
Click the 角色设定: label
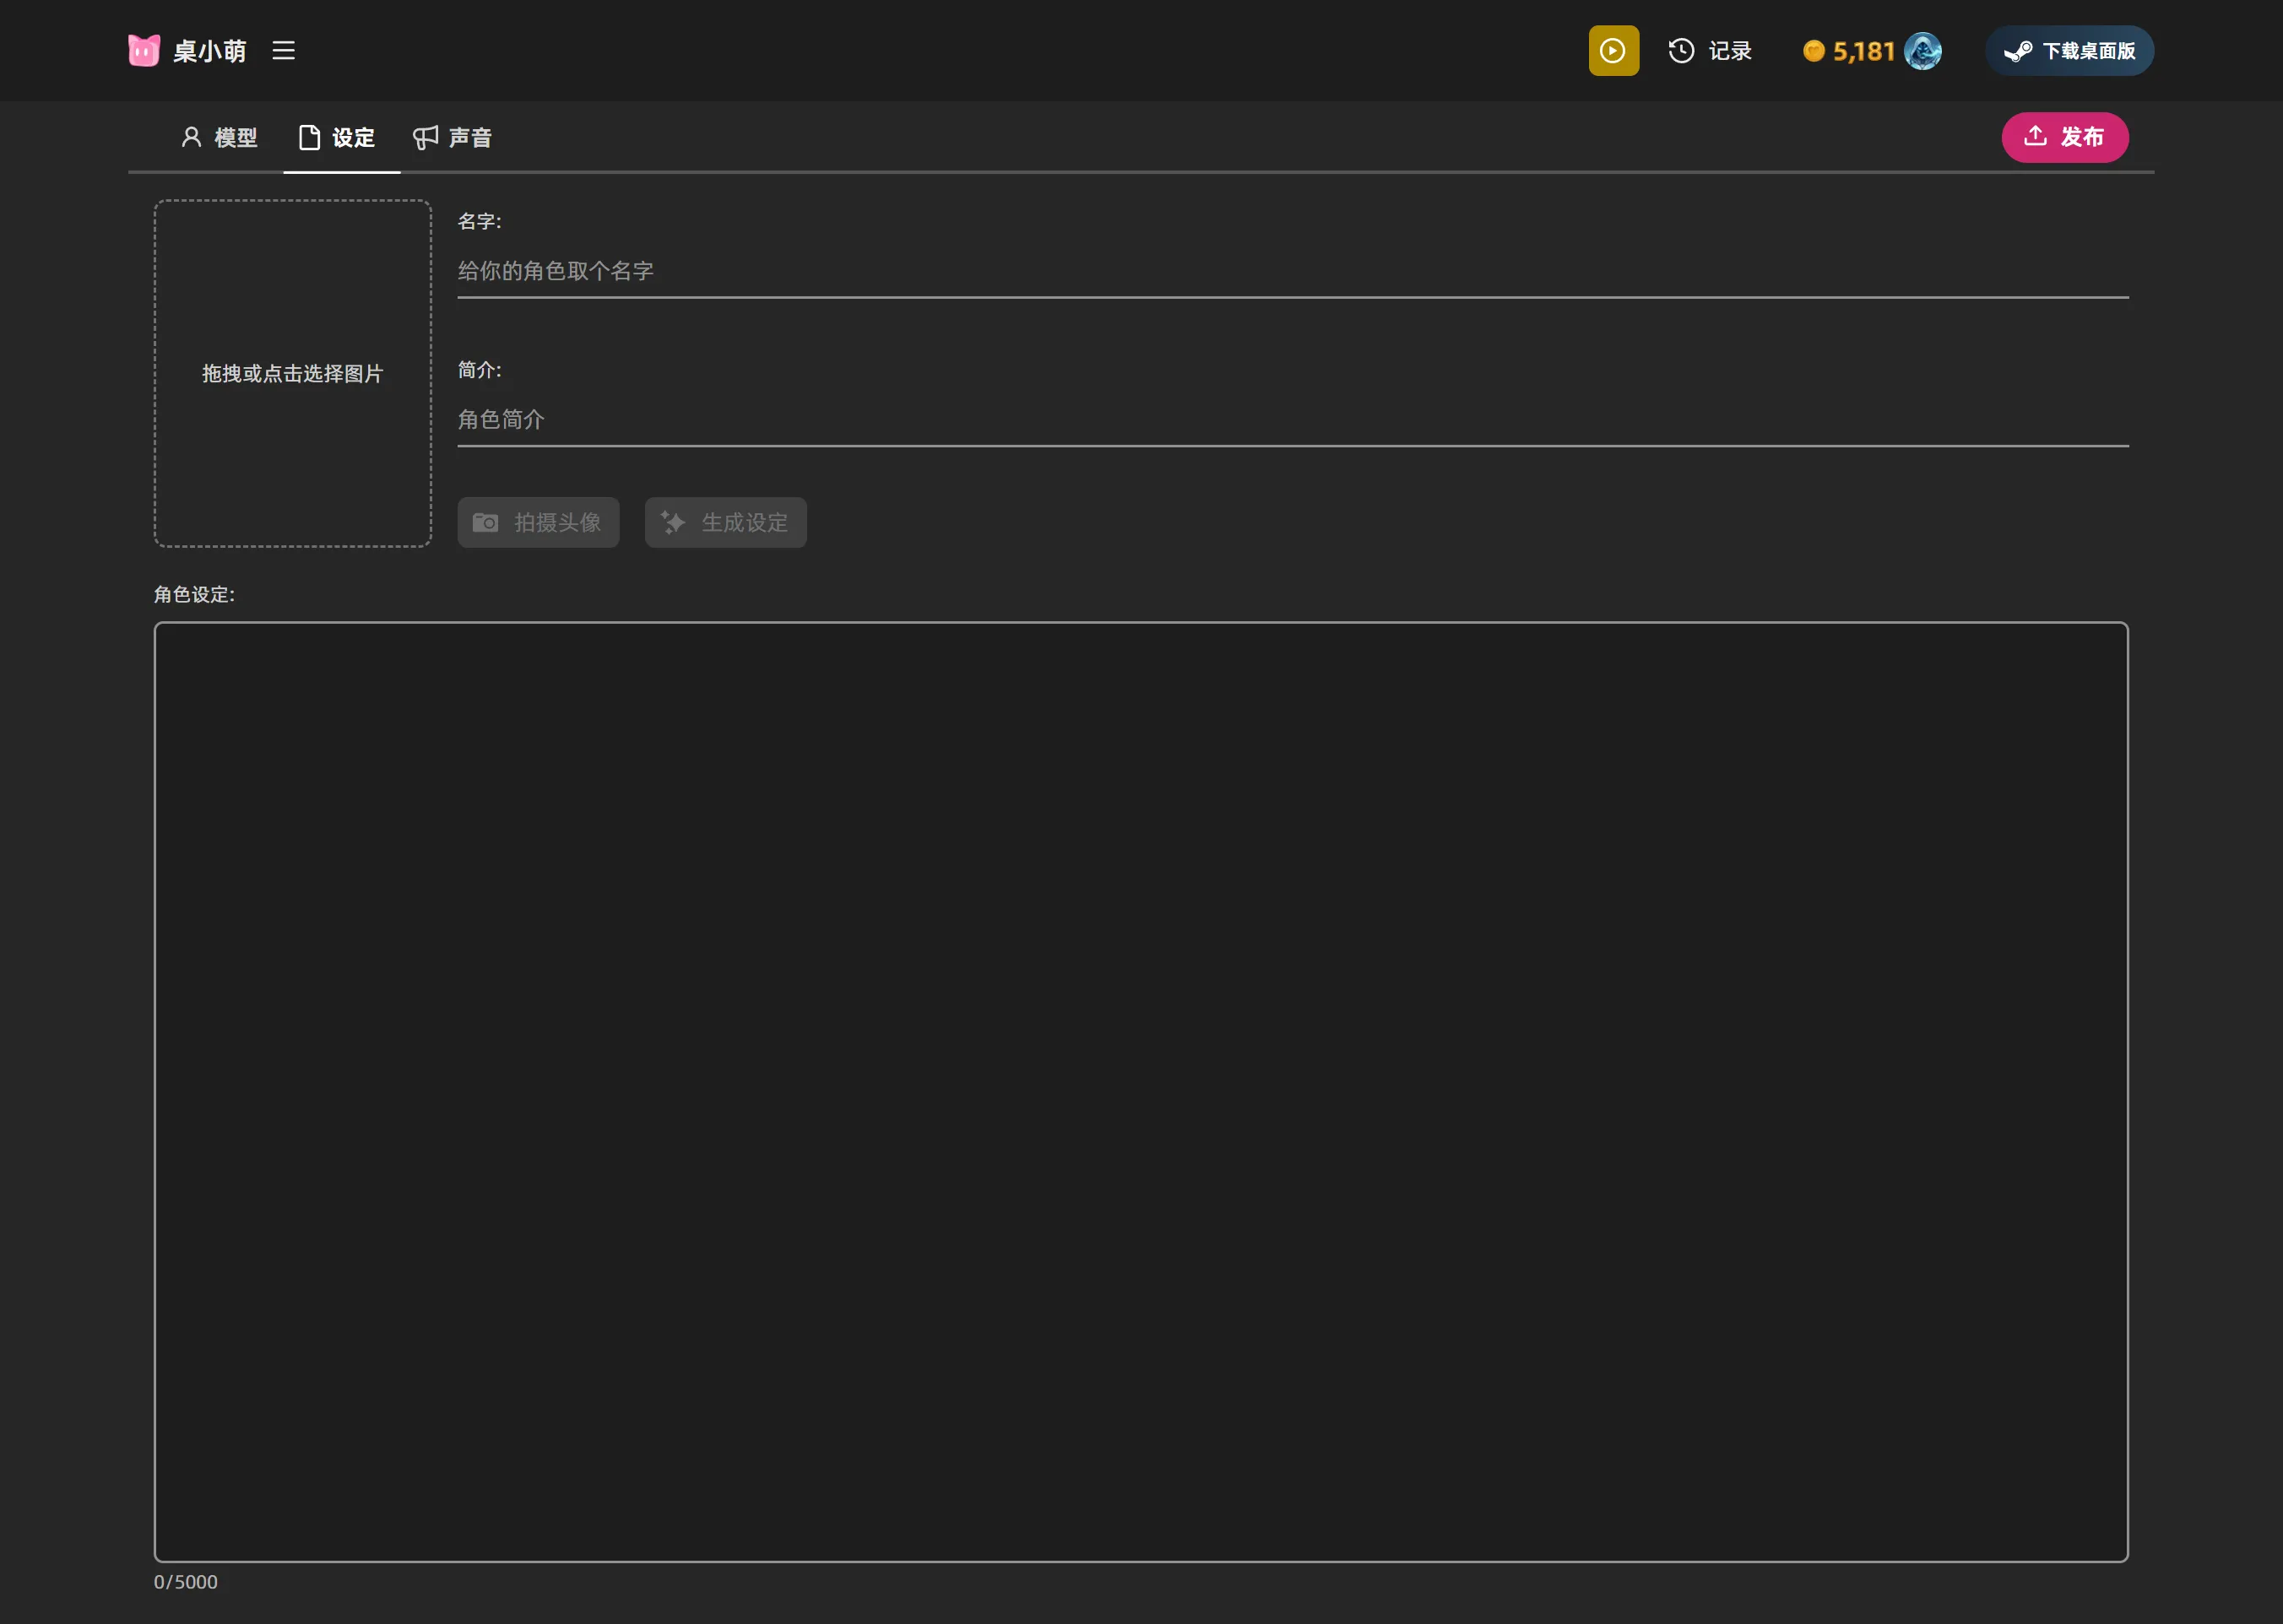pyautogui.click(x=195, y=594)
